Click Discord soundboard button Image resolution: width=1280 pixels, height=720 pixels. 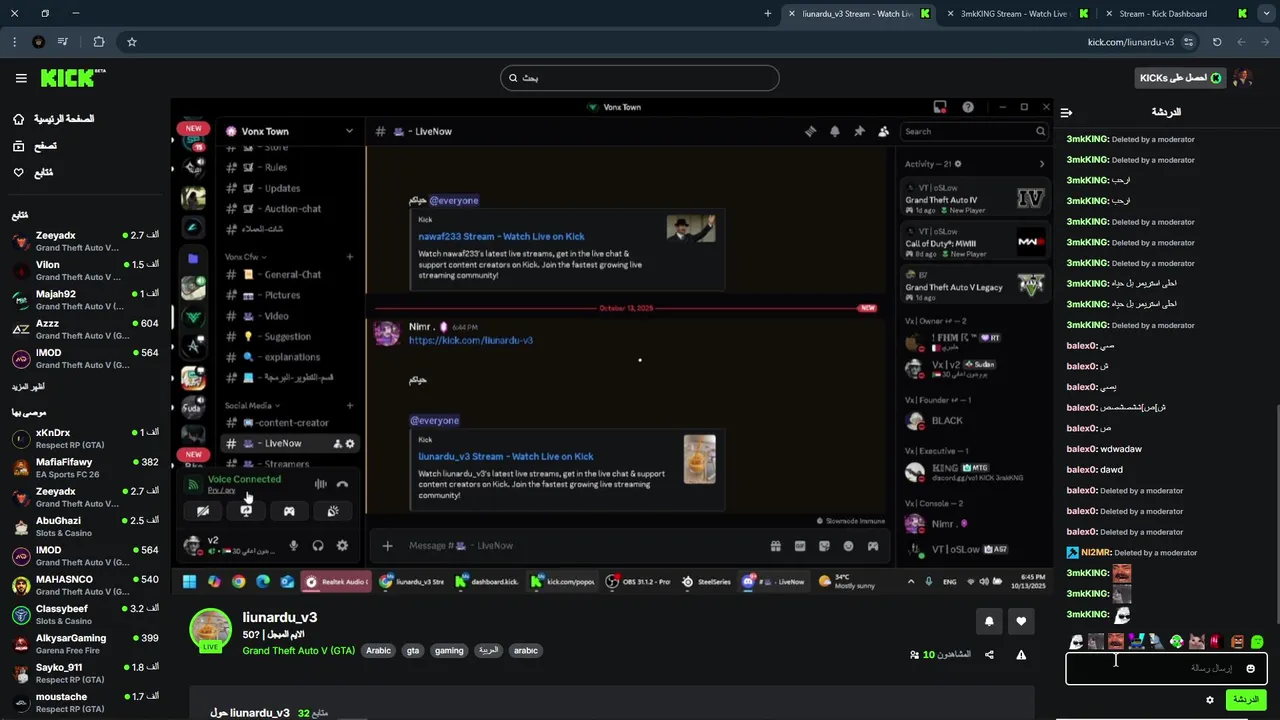333,511
